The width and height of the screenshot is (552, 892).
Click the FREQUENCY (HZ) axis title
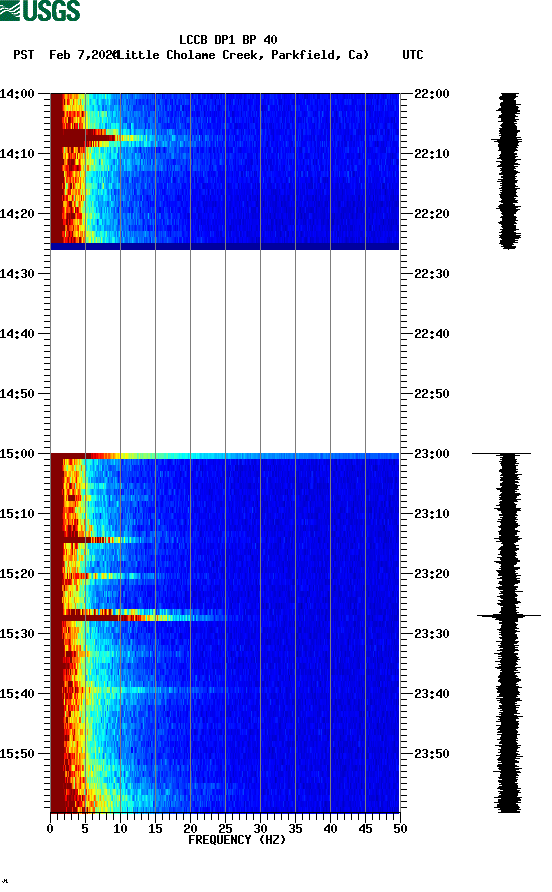[237, 840]
